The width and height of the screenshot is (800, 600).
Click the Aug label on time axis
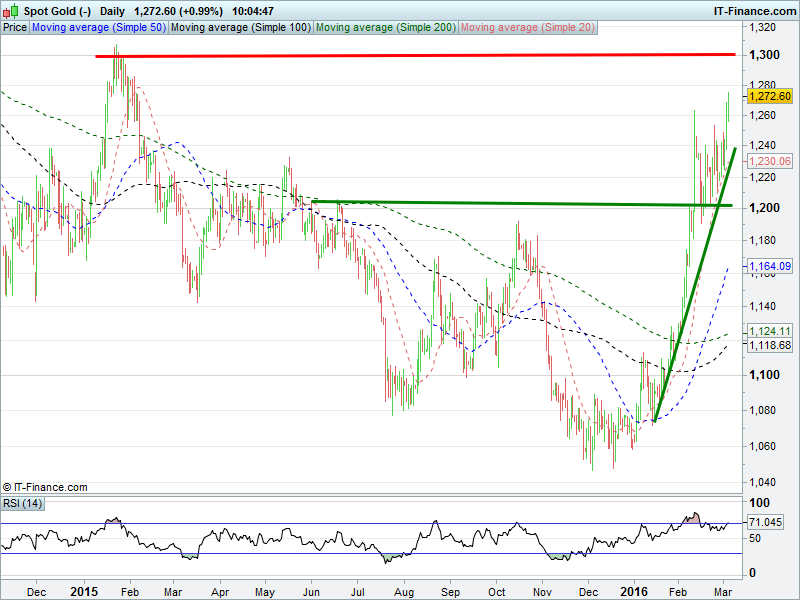pyautogui.click(x=404, y=592)
